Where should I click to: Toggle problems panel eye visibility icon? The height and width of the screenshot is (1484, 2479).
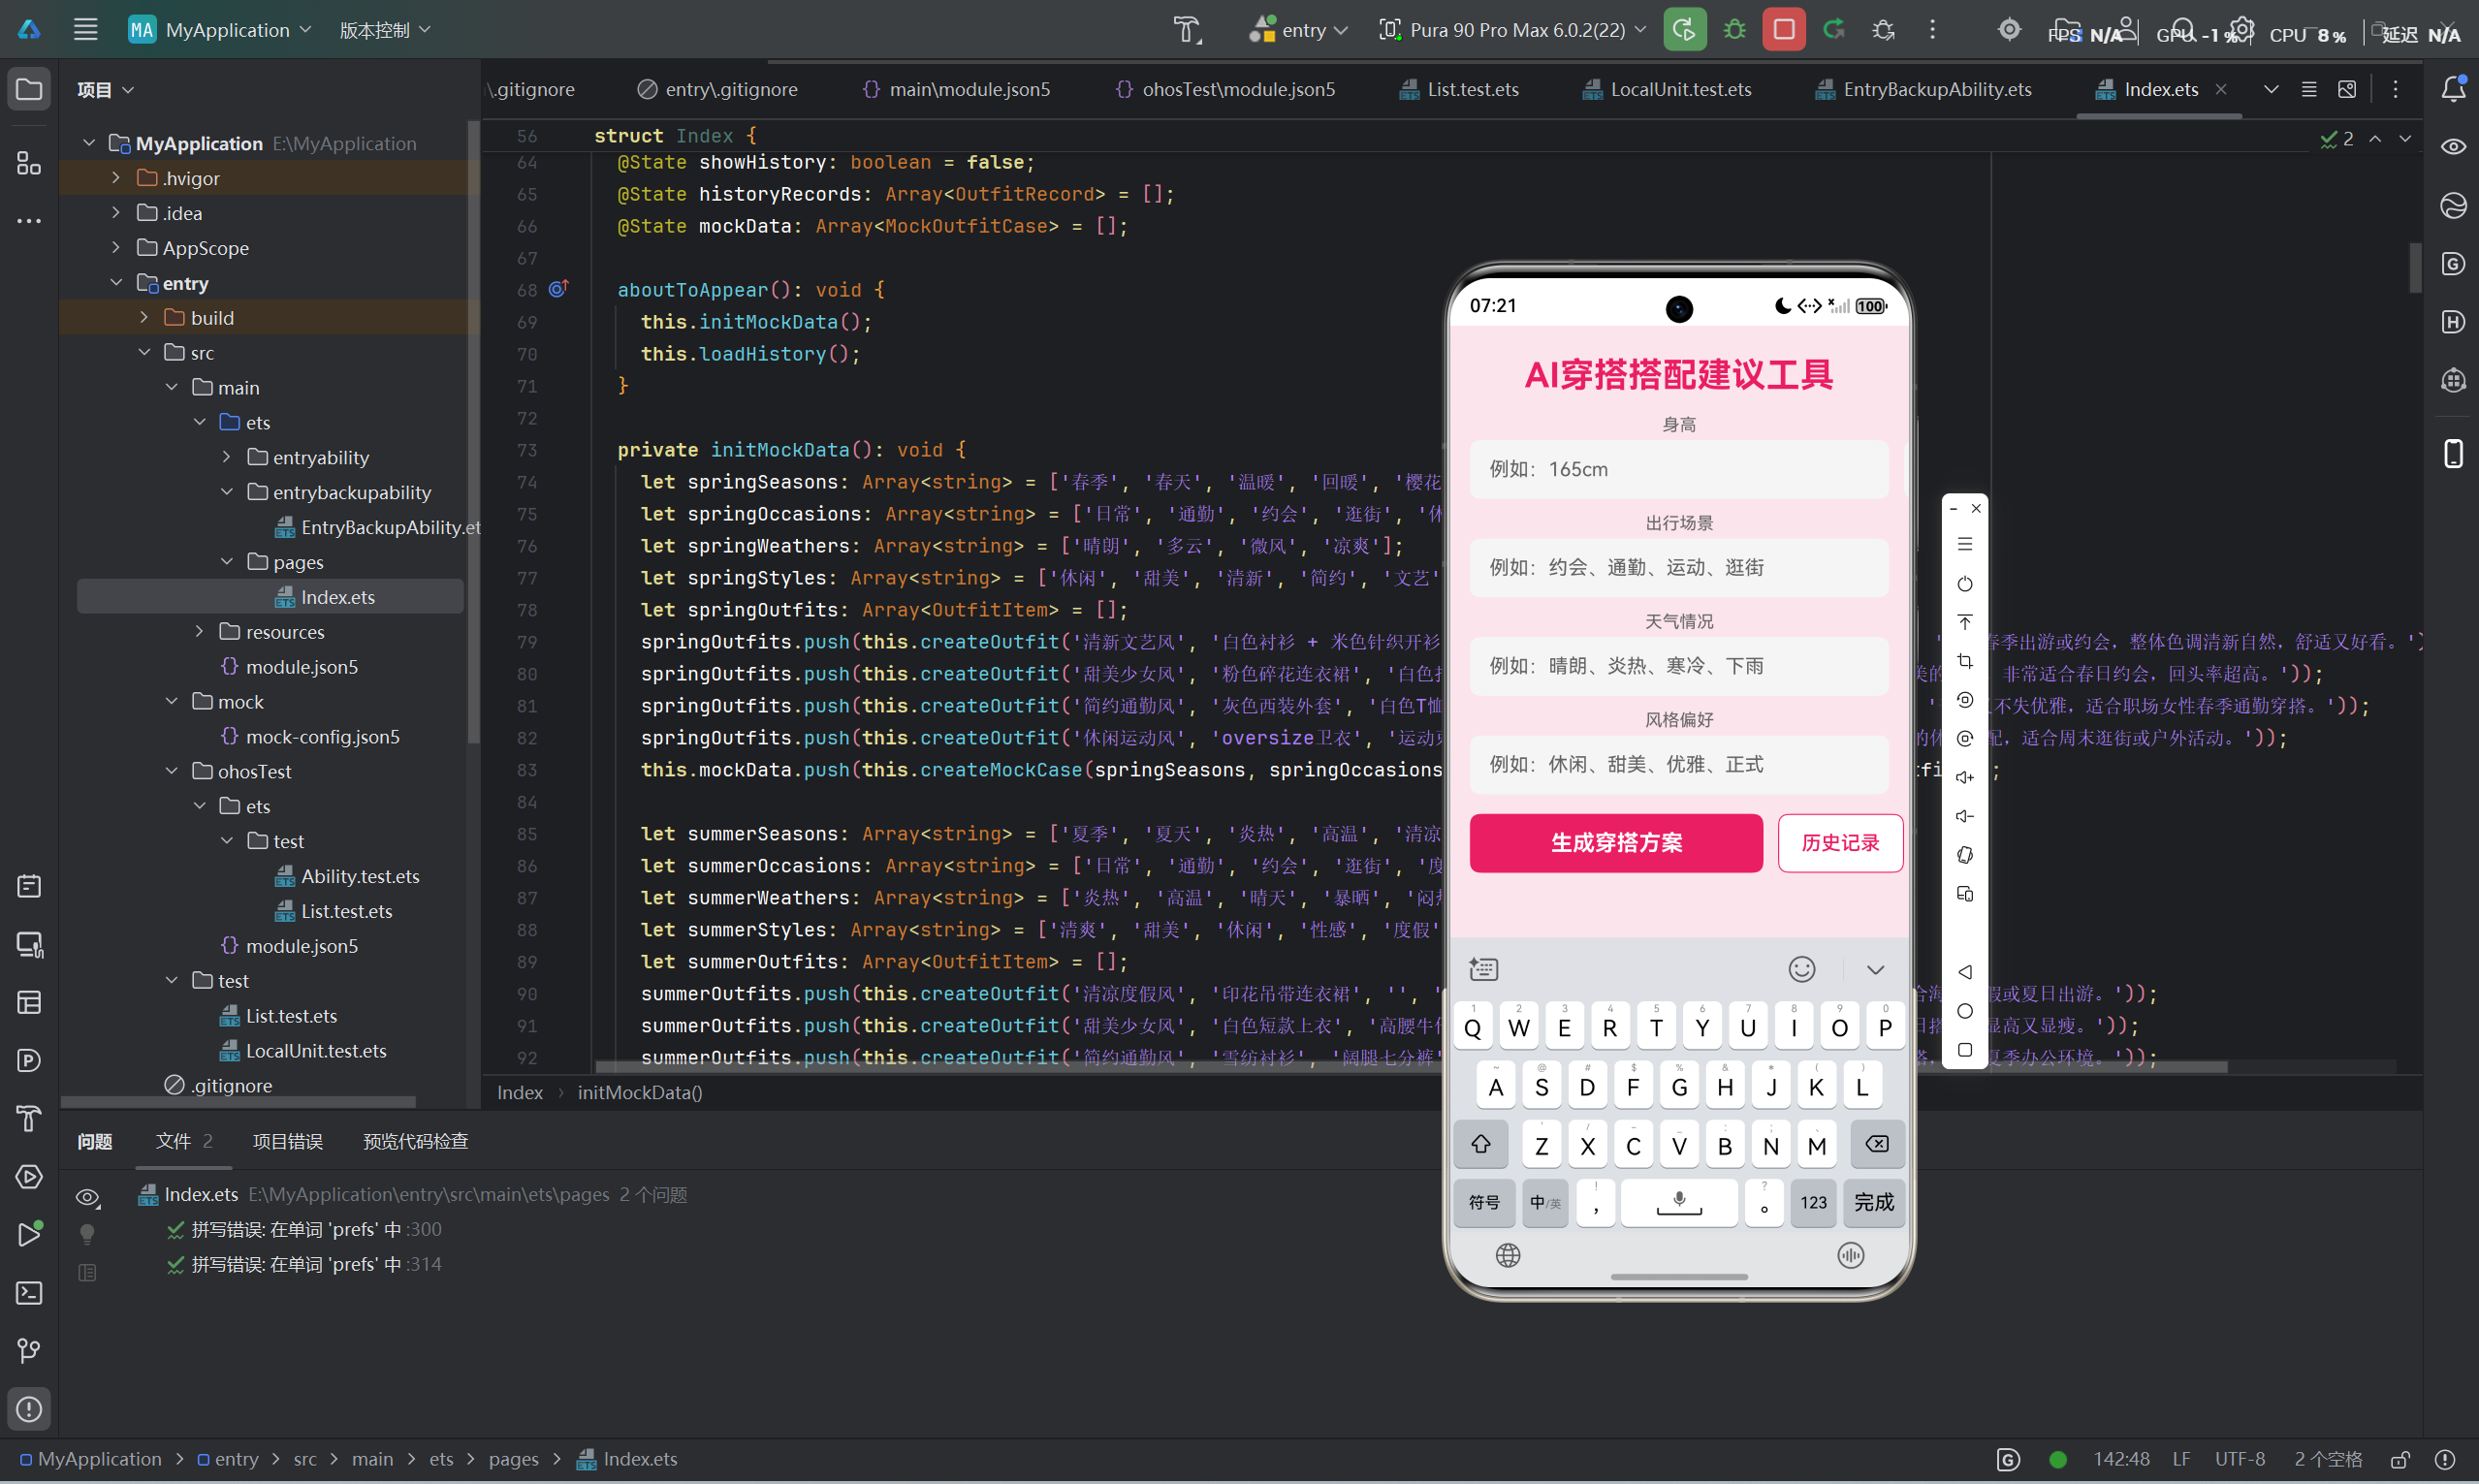click(88, 1197)
